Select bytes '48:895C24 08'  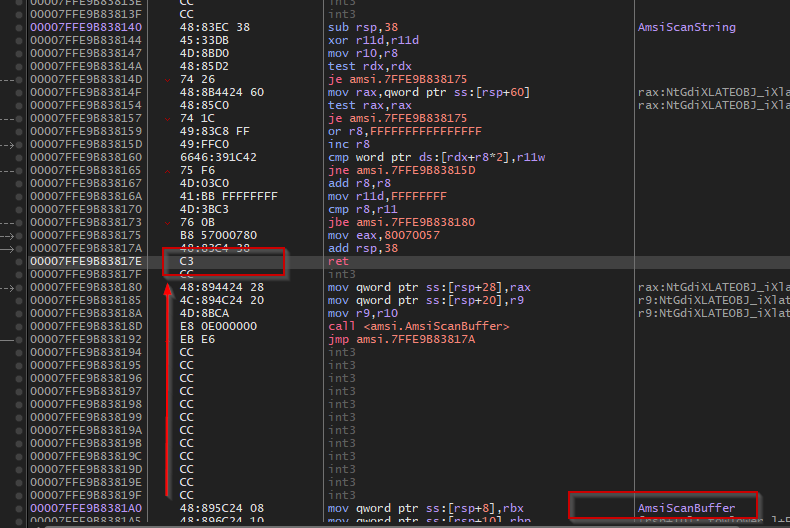(222, 508)
